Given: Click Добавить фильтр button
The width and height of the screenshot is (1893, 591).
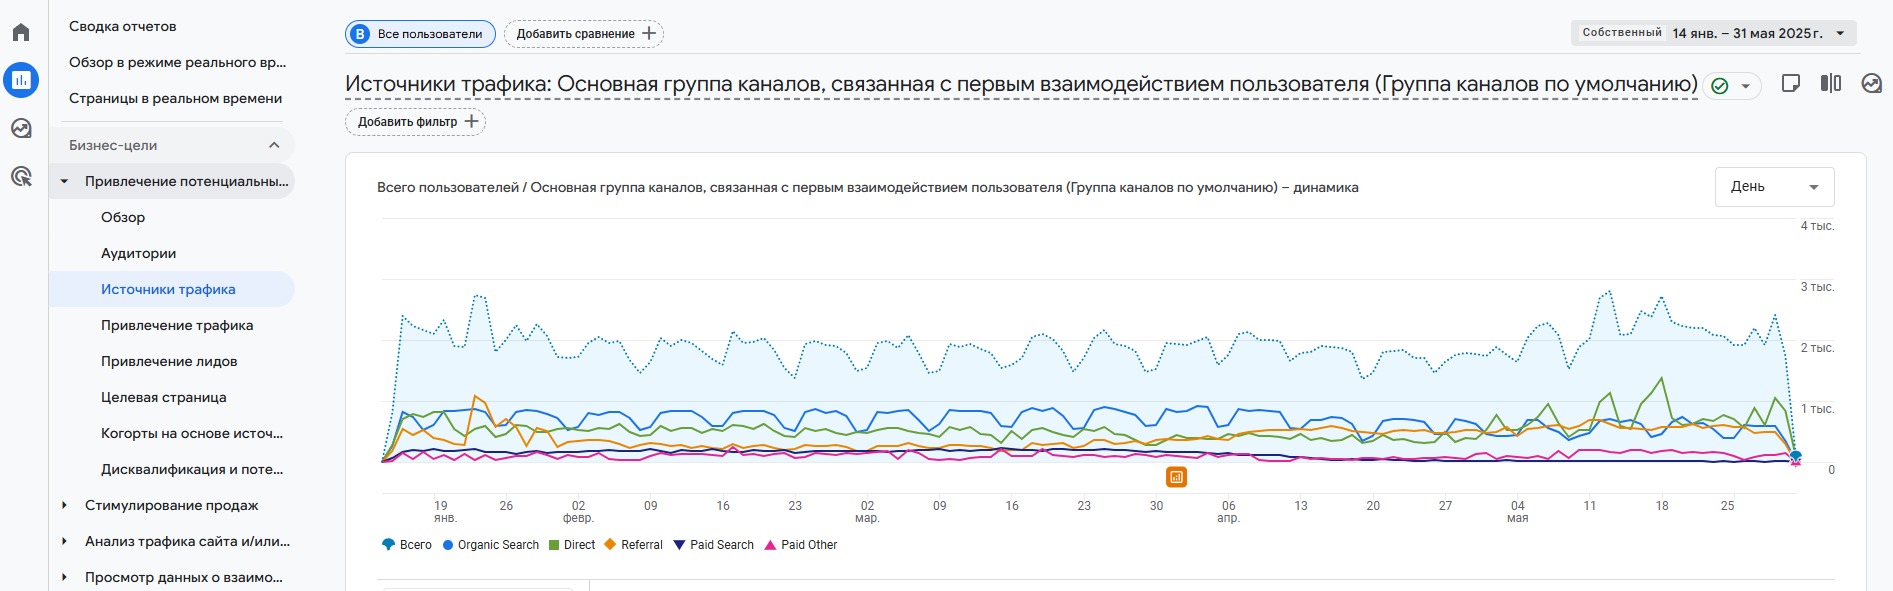Looking at the screenshot, I should (415, 122).
